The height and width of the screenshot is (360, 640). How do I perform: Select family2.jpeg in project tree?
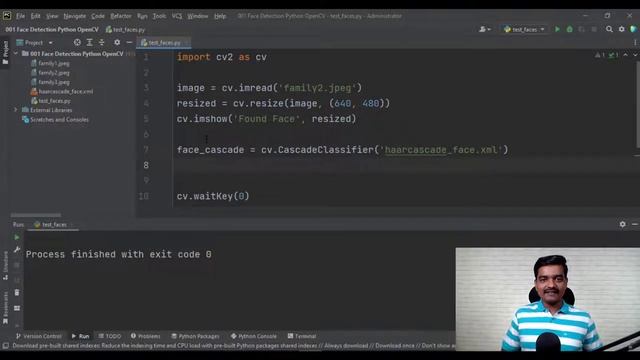click(50, 73)
